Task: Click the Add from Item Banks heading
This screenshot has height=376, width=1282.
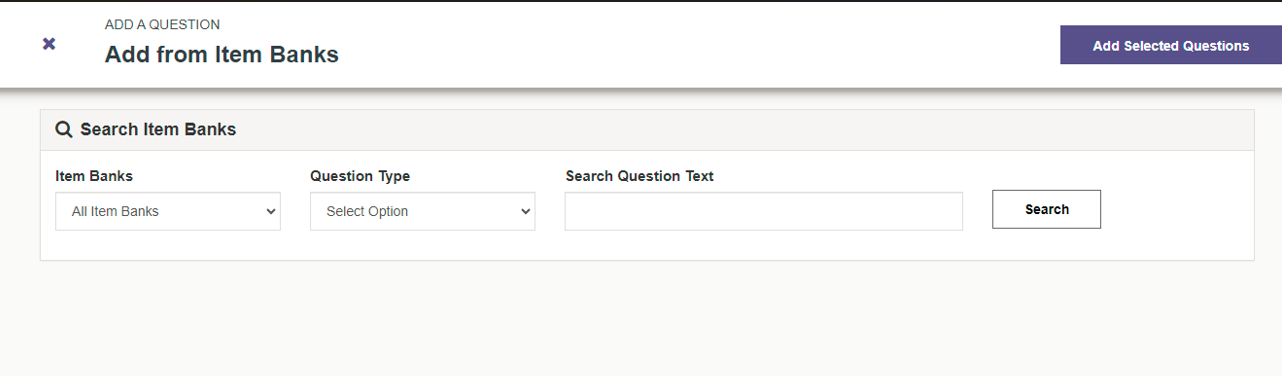Action: pos(222,55)
